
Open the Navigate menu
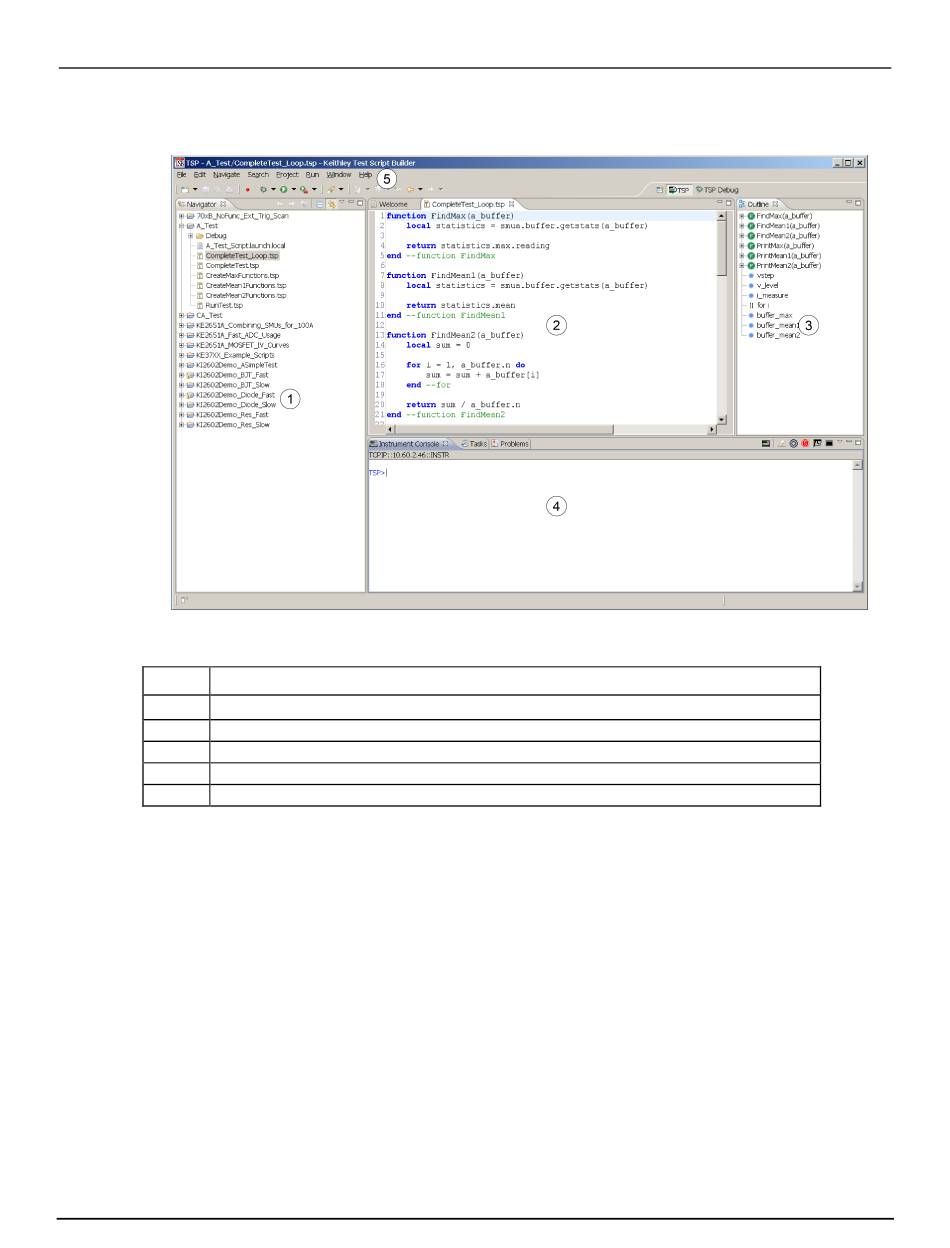click(226, 174)
